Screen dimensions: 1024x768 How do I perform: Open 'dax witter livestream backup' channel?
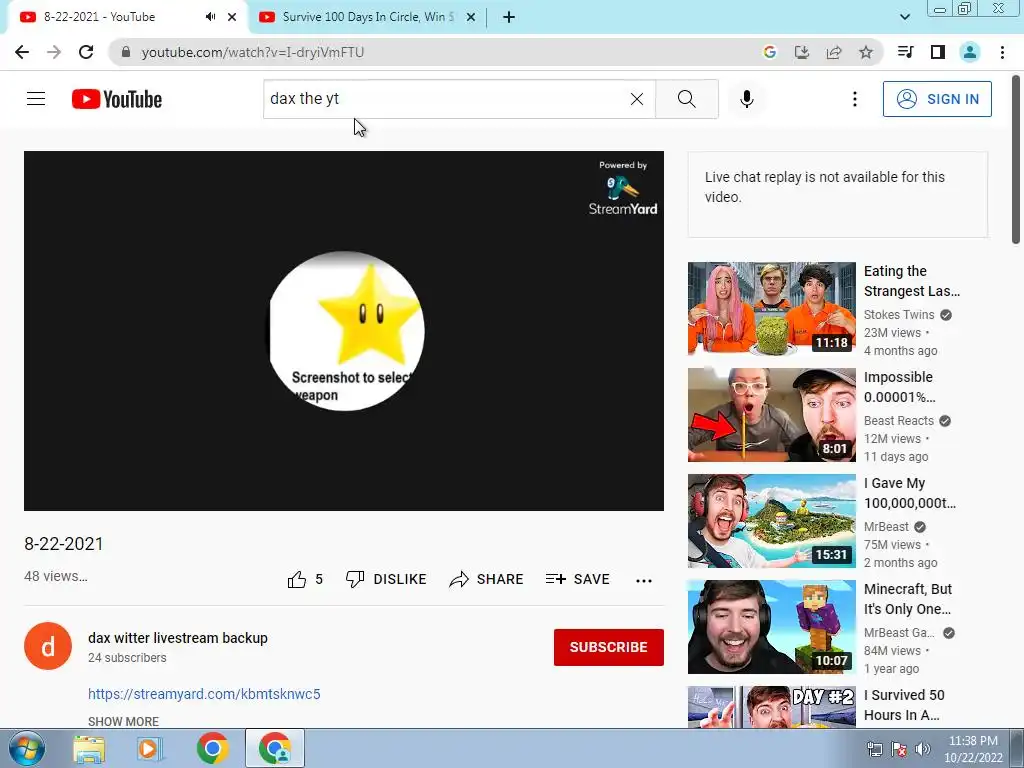[x=178, y=638]
